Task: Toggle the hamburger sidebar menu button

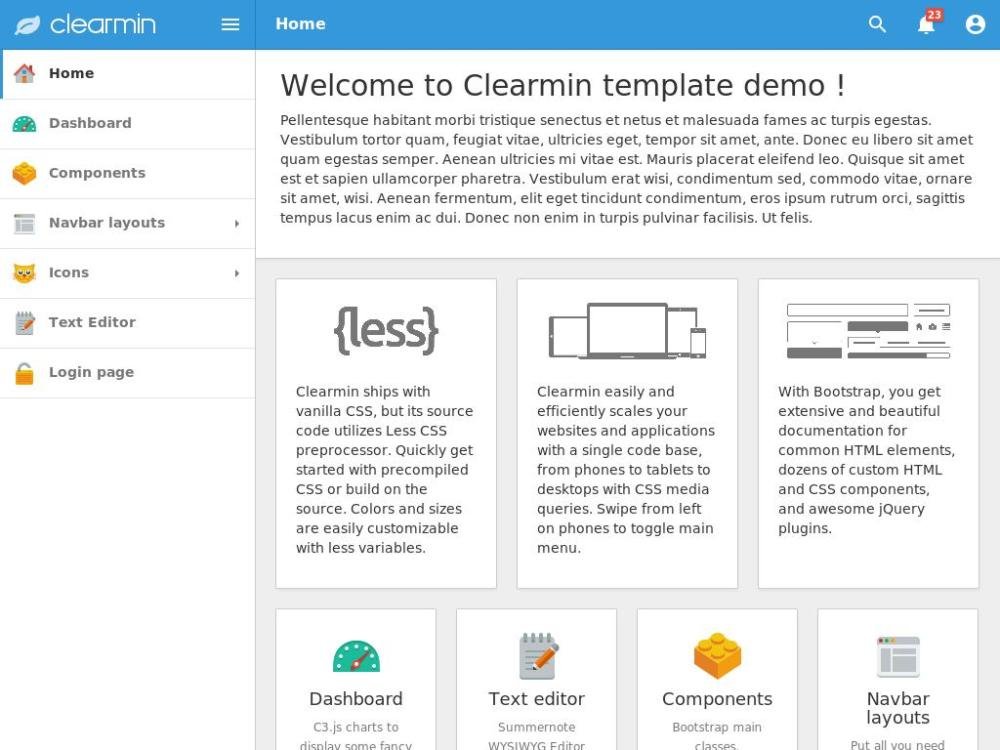Action: [230, 24]
